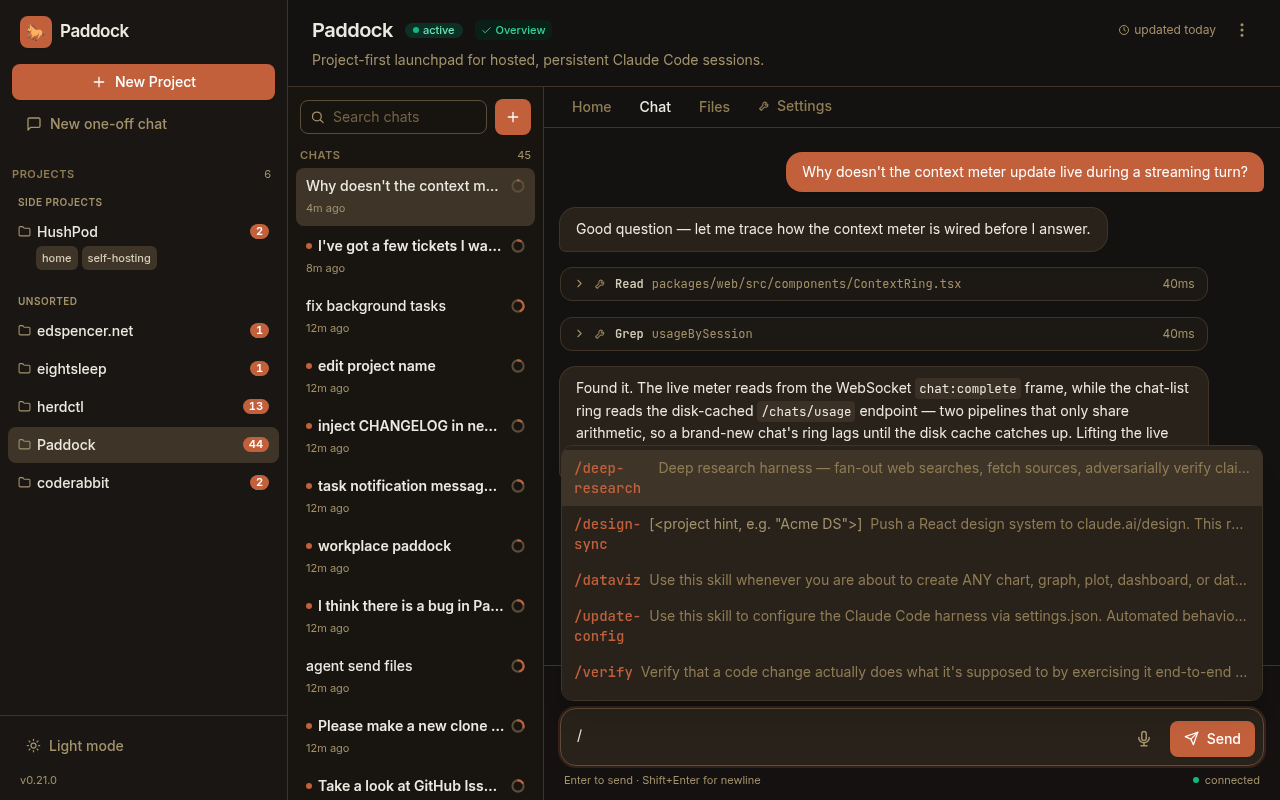This screenshot has height=800, width=1280.
Task: Start a New one-off chat
Action: pos(143,124)
